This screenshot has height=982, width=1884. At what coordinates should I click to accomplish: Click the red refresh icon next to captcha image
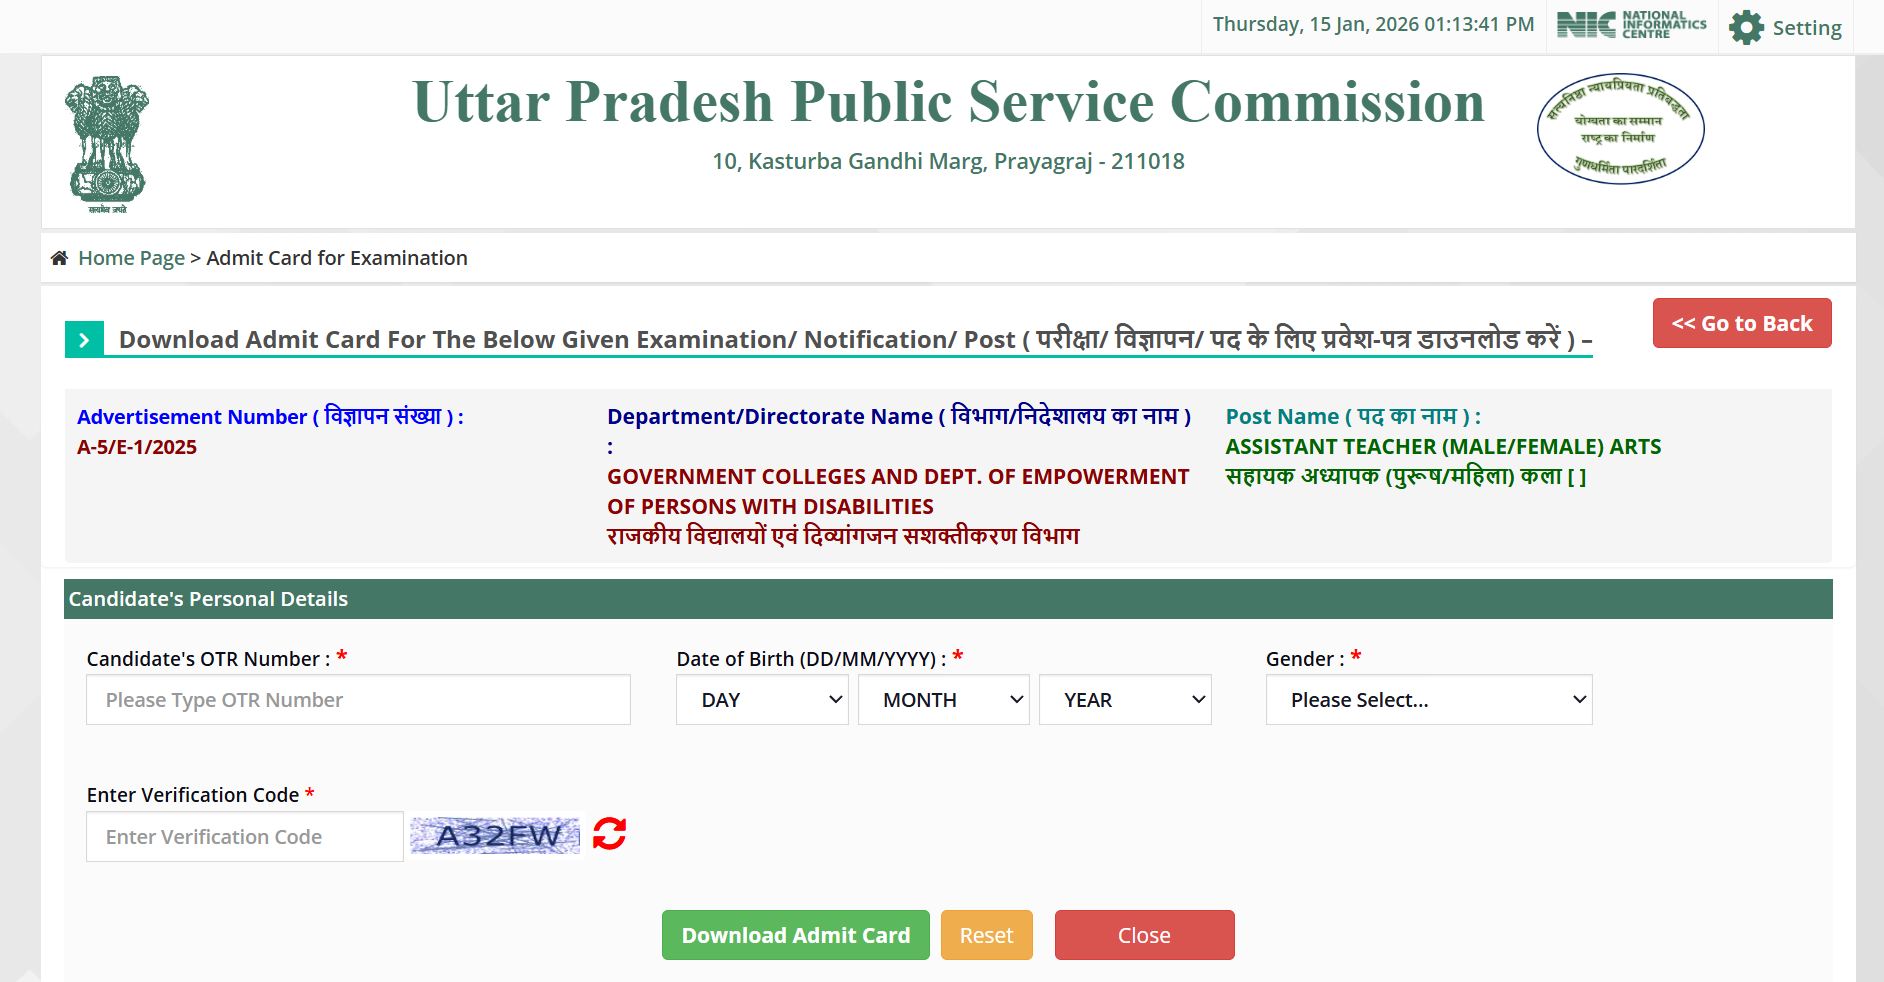coord(608,833)
